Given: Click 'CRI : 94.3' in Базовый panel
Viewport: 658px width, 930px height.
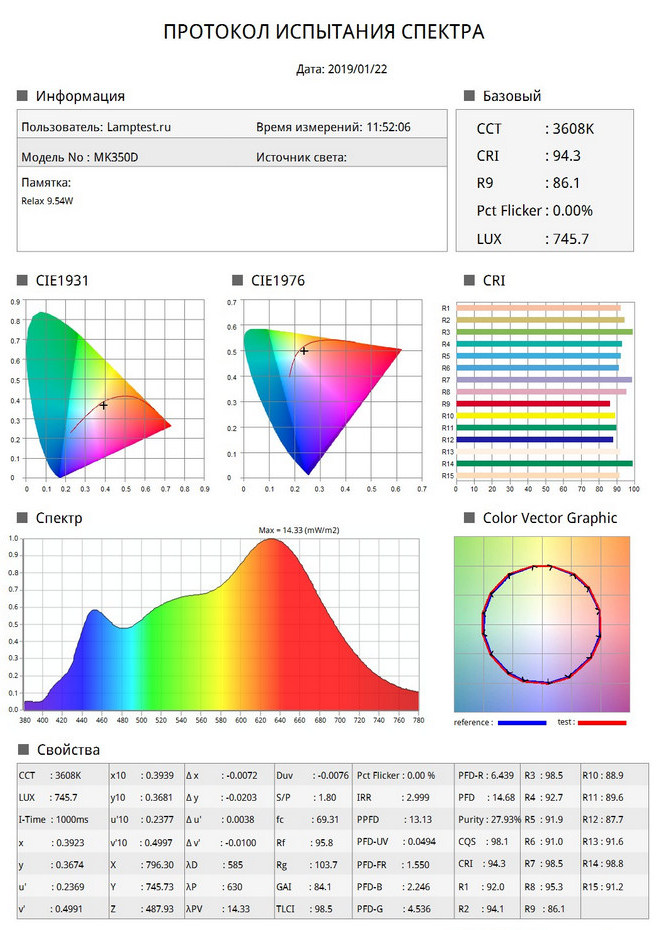Looking at the screenshot, I should coord(529,156).
